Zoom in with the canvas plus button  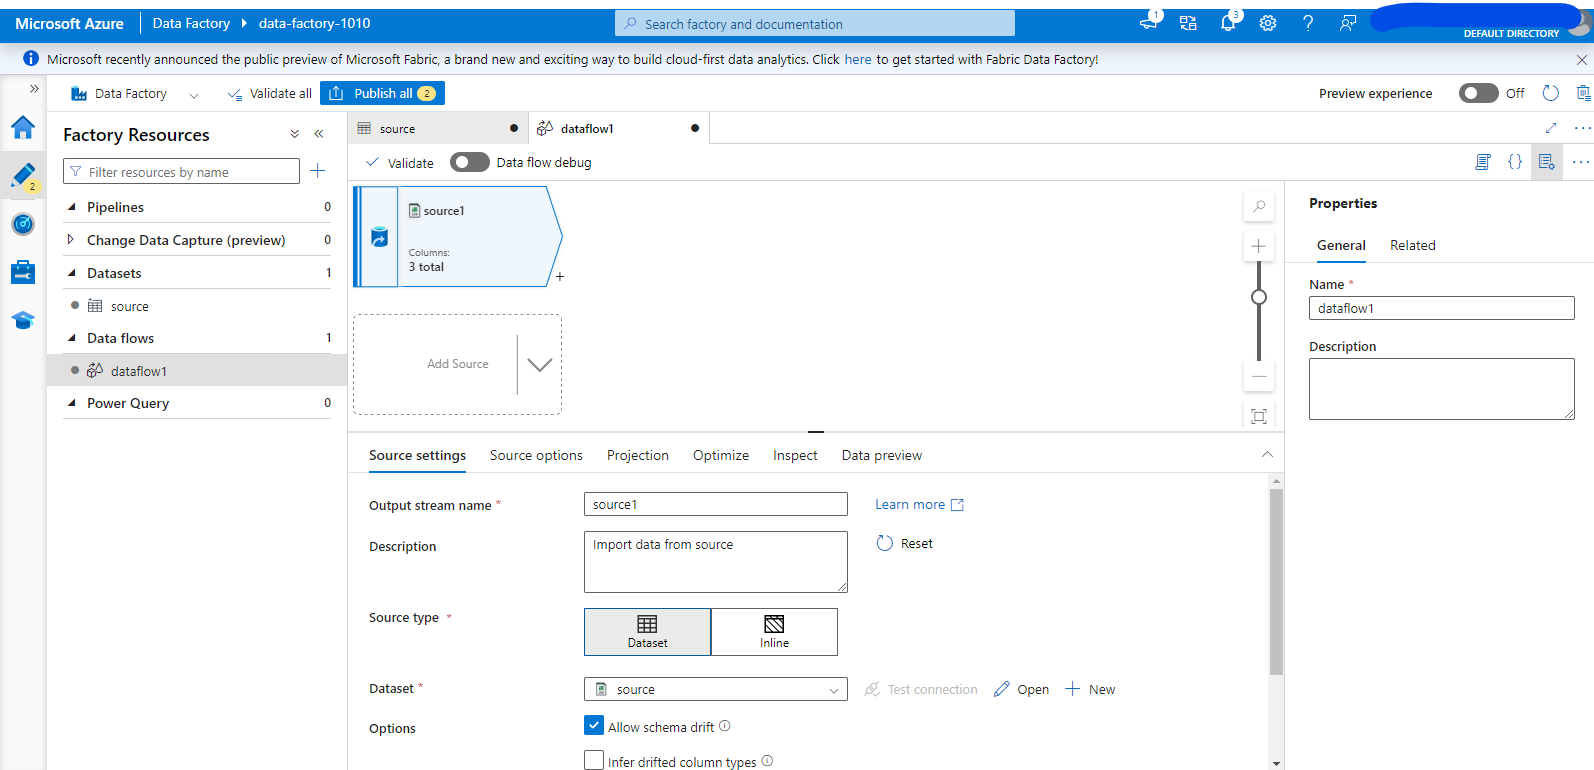click(1259, 246)
